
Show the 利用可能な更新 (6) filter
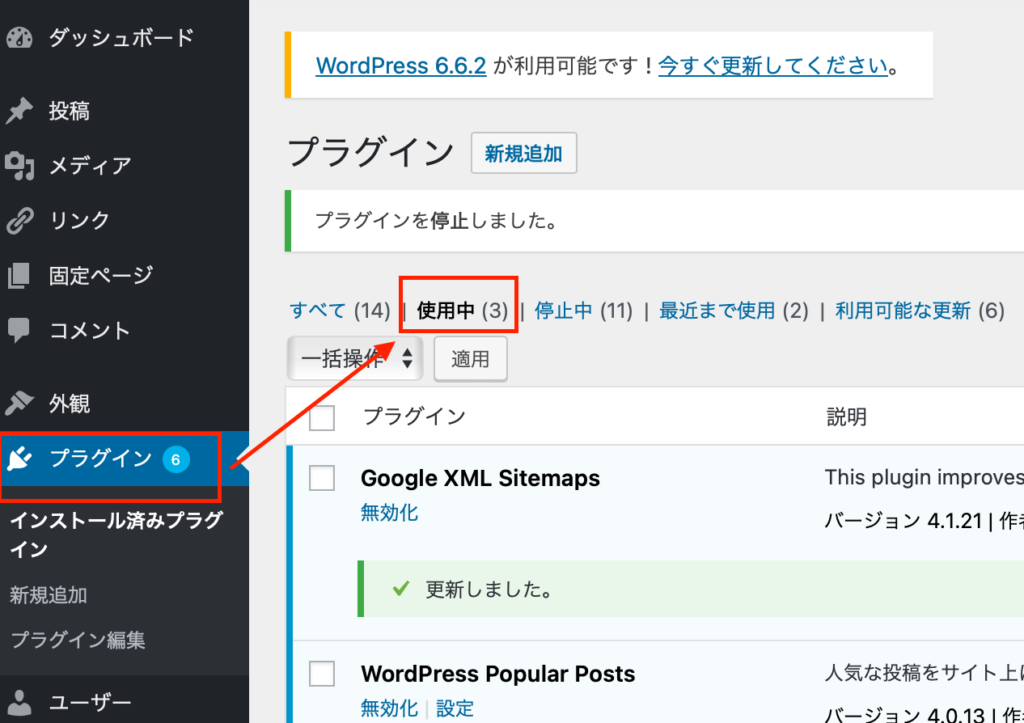coord(902,311)
